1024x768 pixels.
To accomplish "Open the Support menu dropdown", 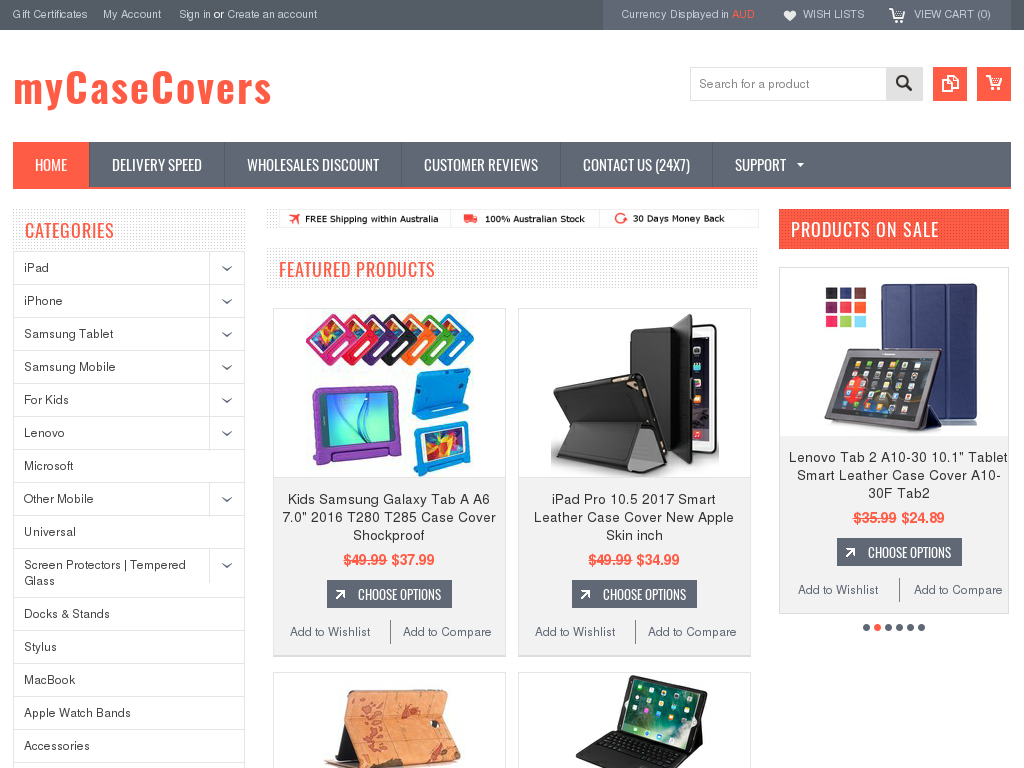I will click(x=769, y=165).
